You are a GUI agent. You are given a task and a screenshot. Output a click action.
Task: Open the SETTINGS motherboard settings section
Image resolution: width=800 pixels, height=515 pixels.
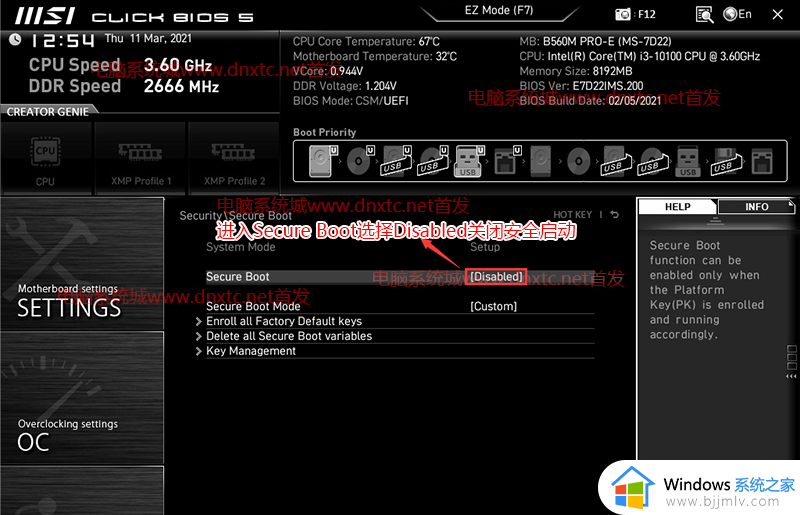coord(82,264)
